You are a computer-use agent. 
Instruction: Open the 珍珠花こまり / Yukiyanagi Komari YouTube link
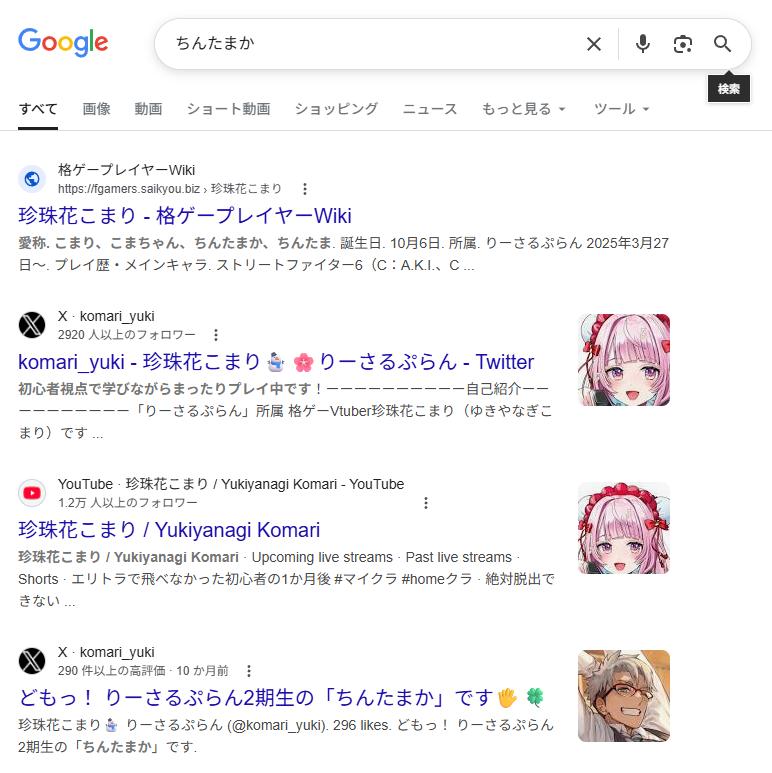(x=169, y=530)
